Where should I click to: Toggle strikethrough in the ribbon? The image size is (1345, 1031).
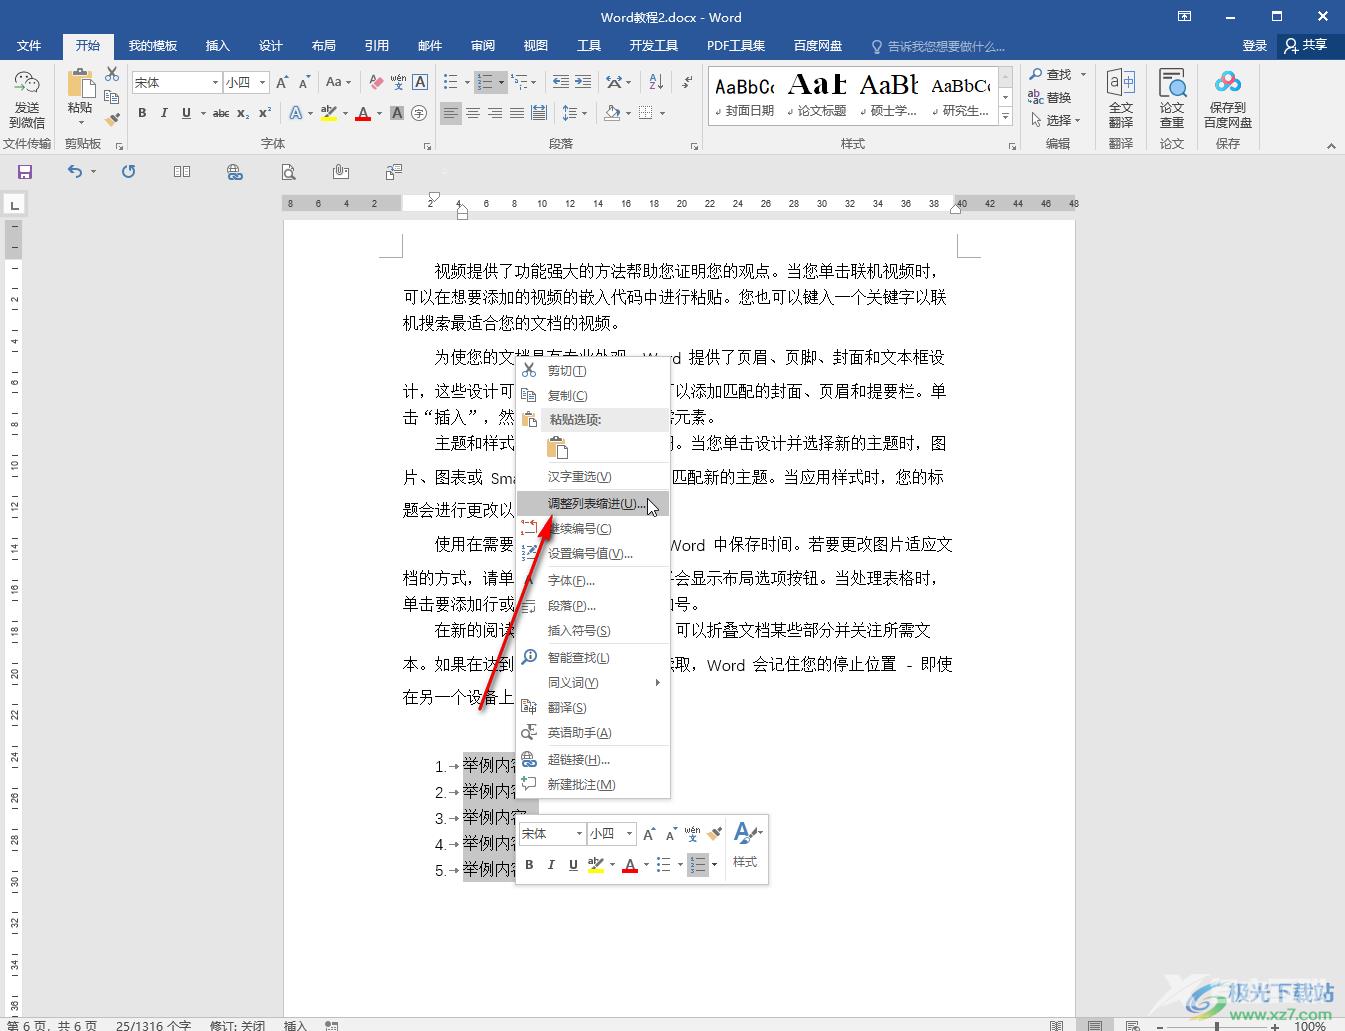tap(221, 113)
